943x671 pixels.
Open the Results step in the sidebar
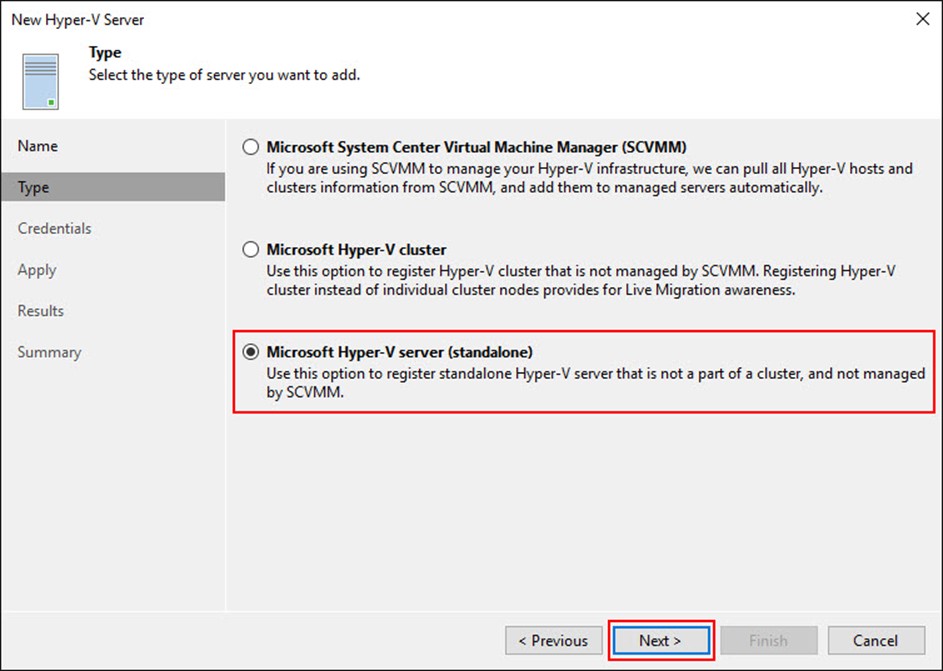point(40,311)
